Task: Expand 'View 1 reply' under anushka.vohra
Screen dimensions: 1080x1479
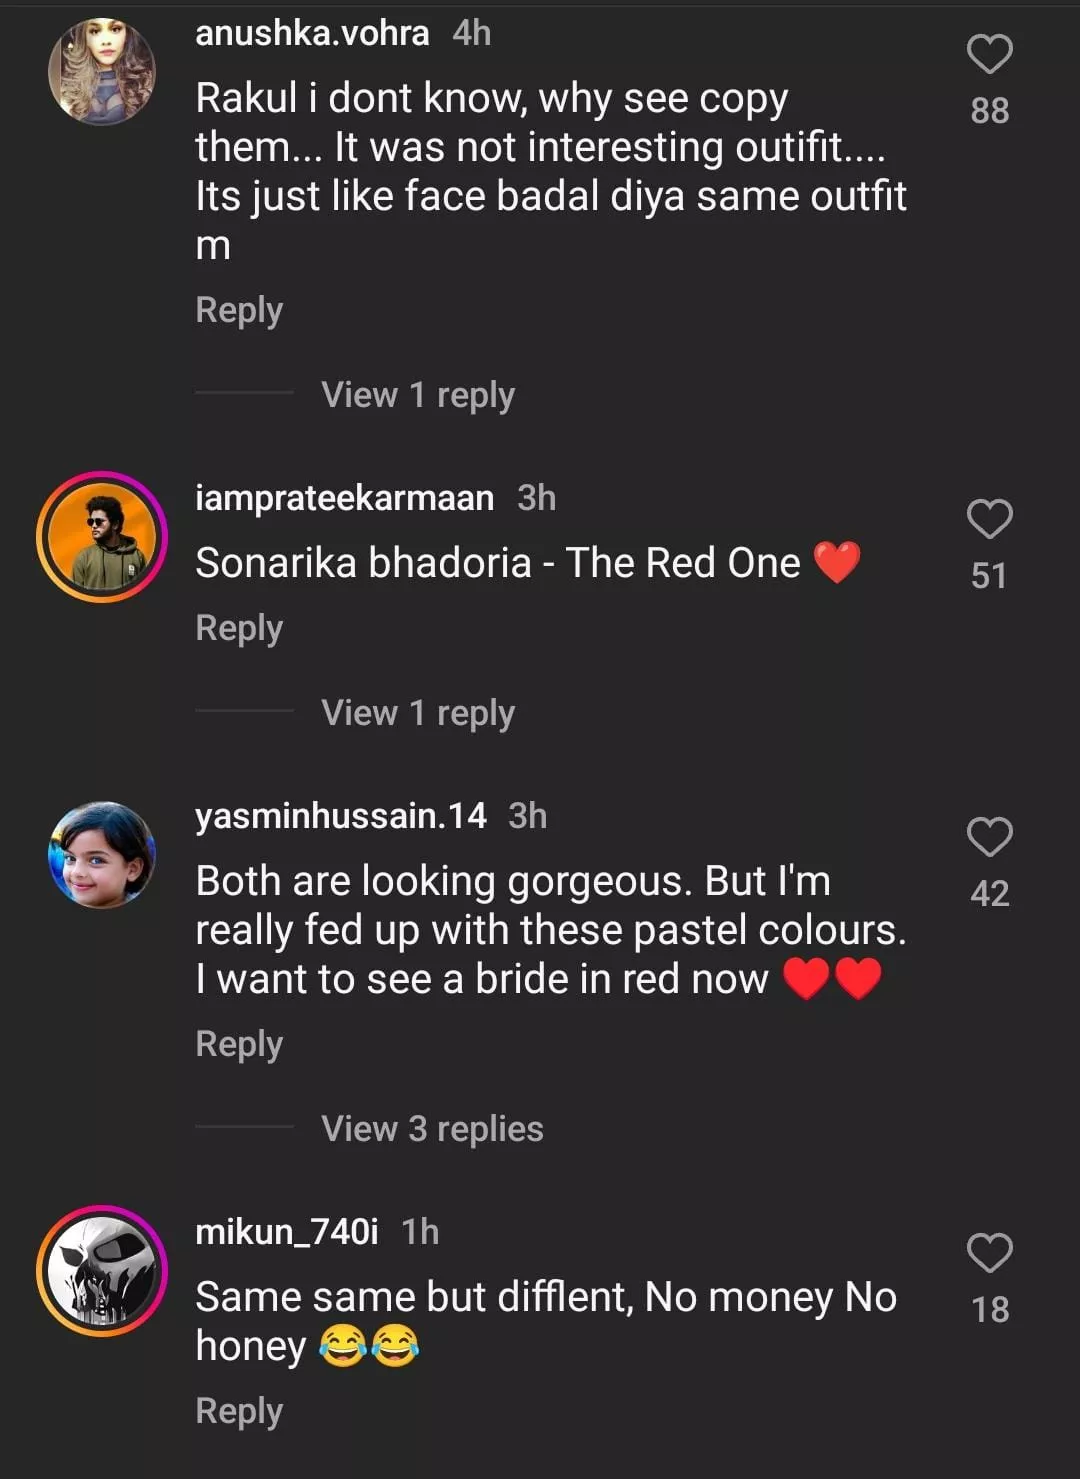Action: pyautogui.click(x=417, y=395)
